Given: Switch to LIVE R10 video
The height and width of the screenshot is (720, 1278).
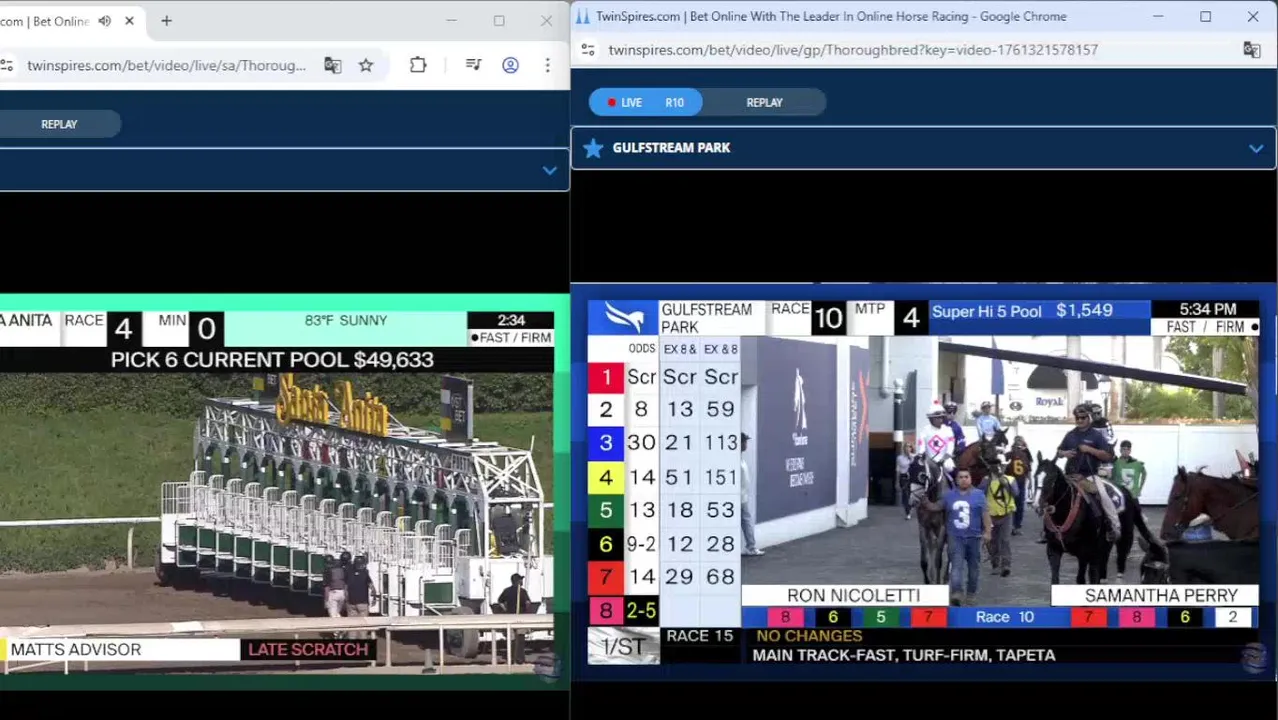Looking at the screenshot, I should point(646,102).
